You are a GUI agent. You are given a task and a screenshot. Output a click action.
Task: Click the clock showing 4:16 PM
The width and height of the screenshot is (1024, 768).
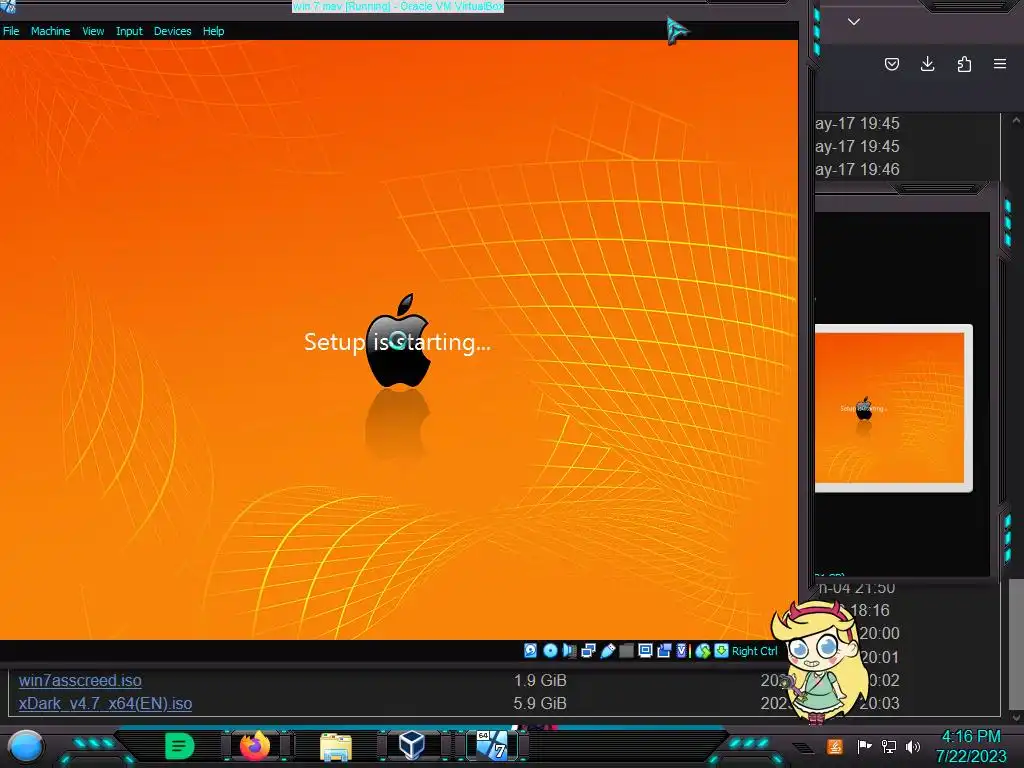click(971, 746)
